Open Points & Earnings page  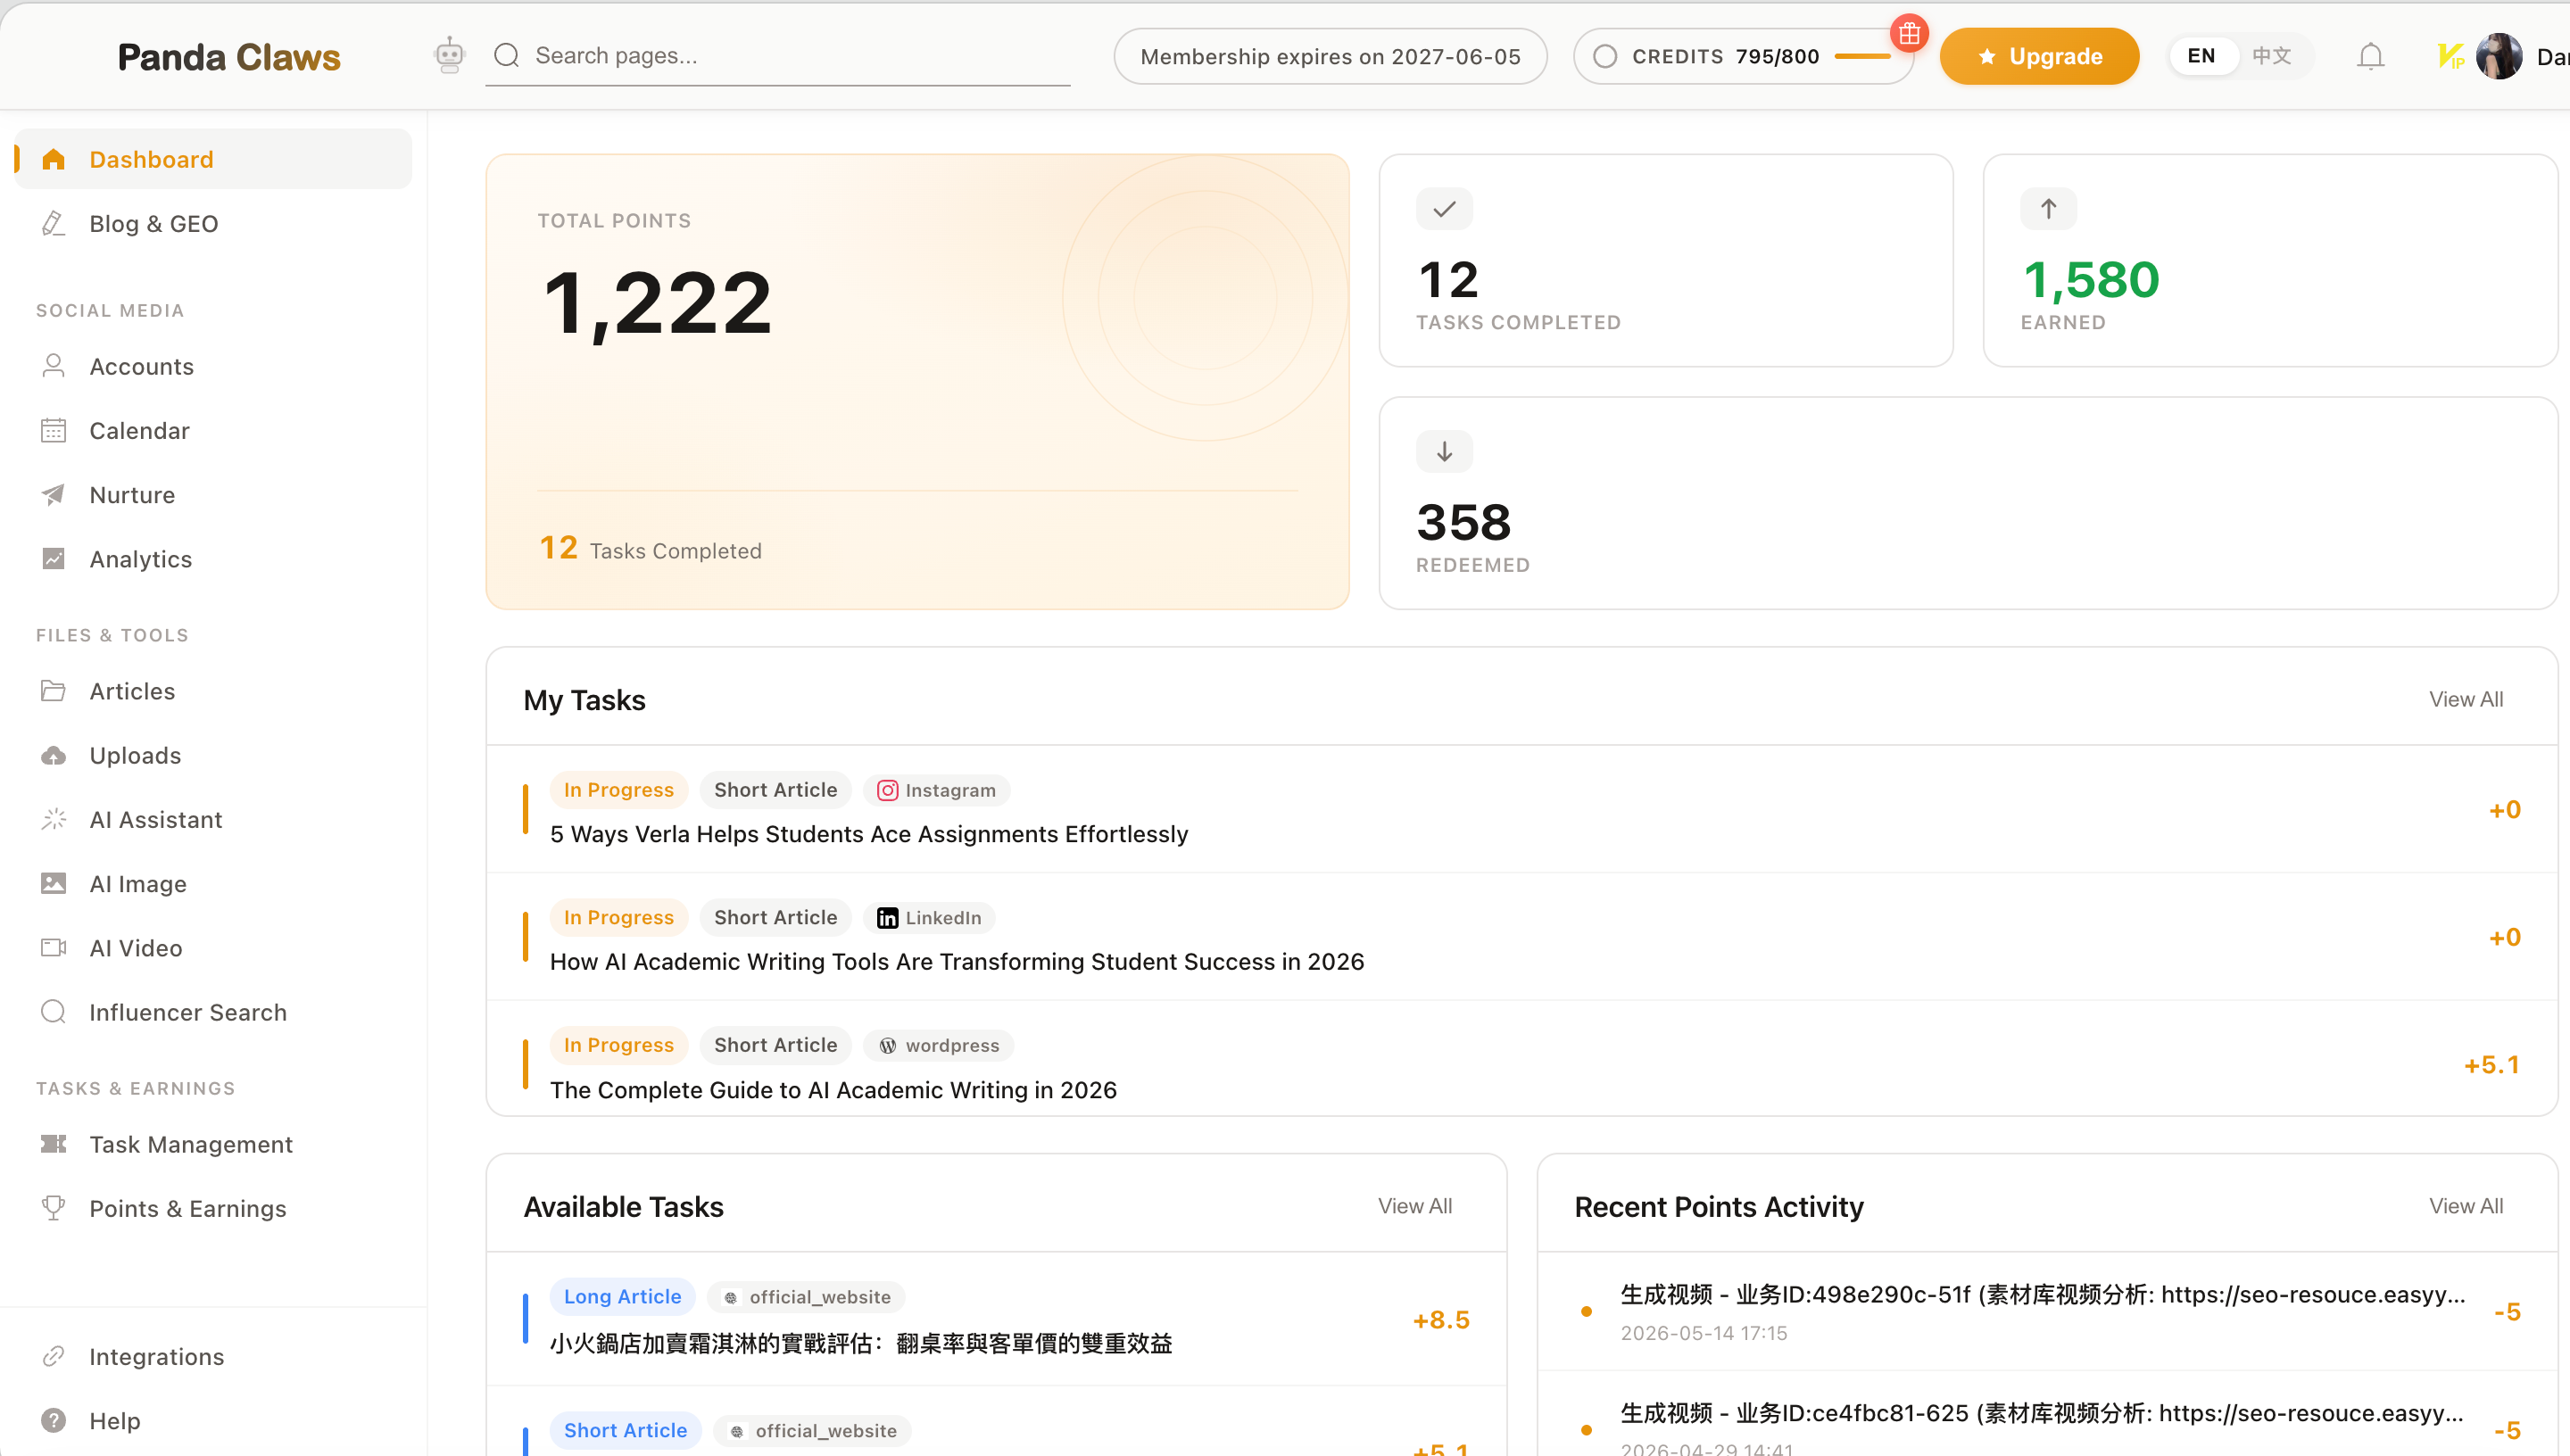(x=214, y=1208)
